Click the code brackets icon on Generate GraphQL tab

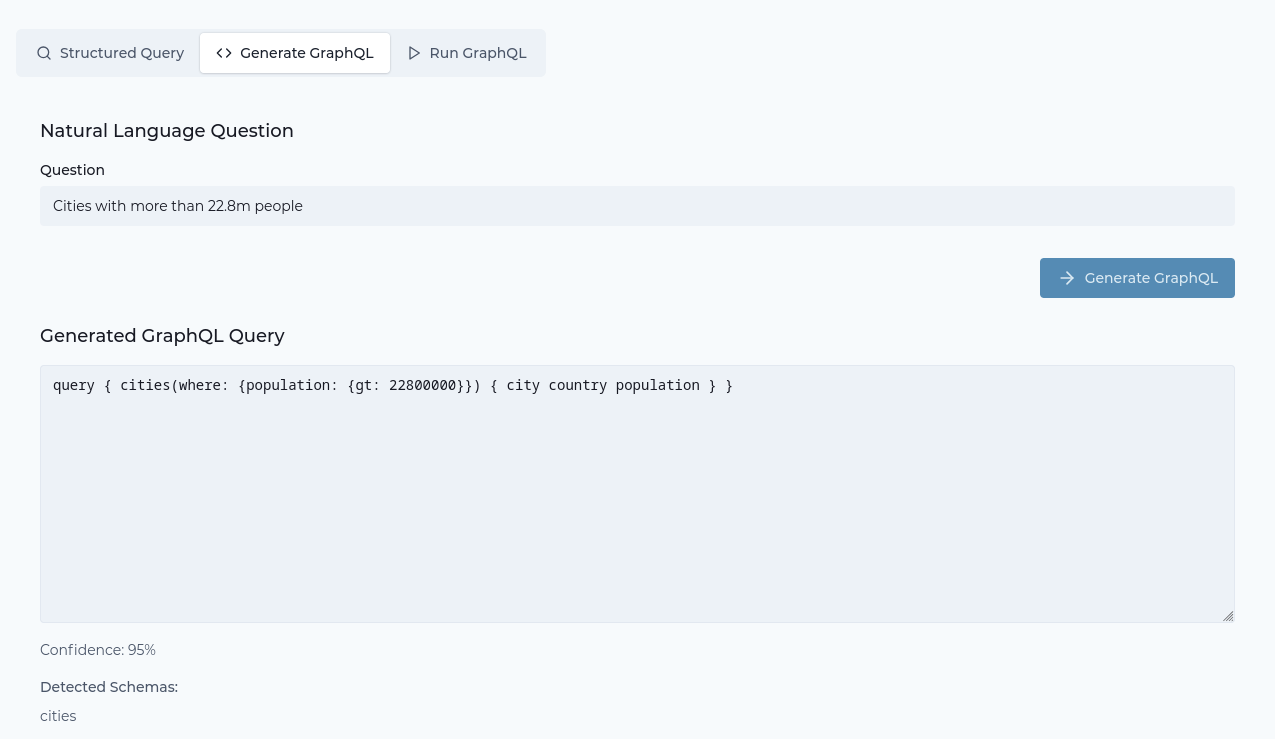click(x=224, y=53)
